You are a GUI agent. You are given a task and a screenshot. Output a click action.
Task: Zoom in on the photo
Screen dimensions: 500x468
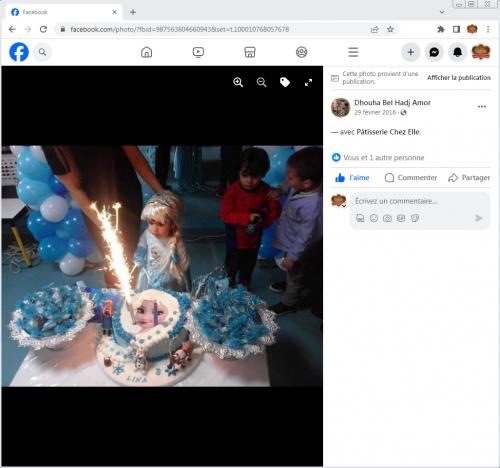238,82
